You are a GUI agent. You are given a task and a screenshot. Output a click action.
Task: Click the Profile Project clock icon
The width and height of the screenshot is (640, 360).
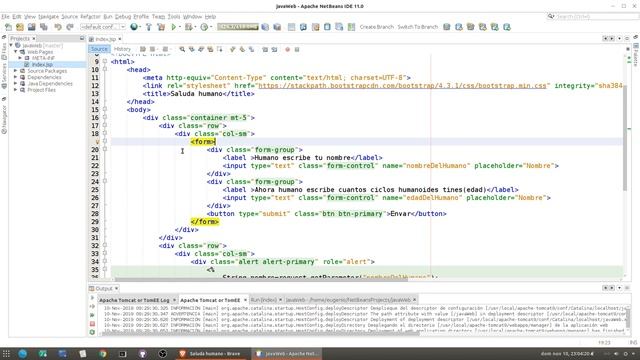coord(204,27)
